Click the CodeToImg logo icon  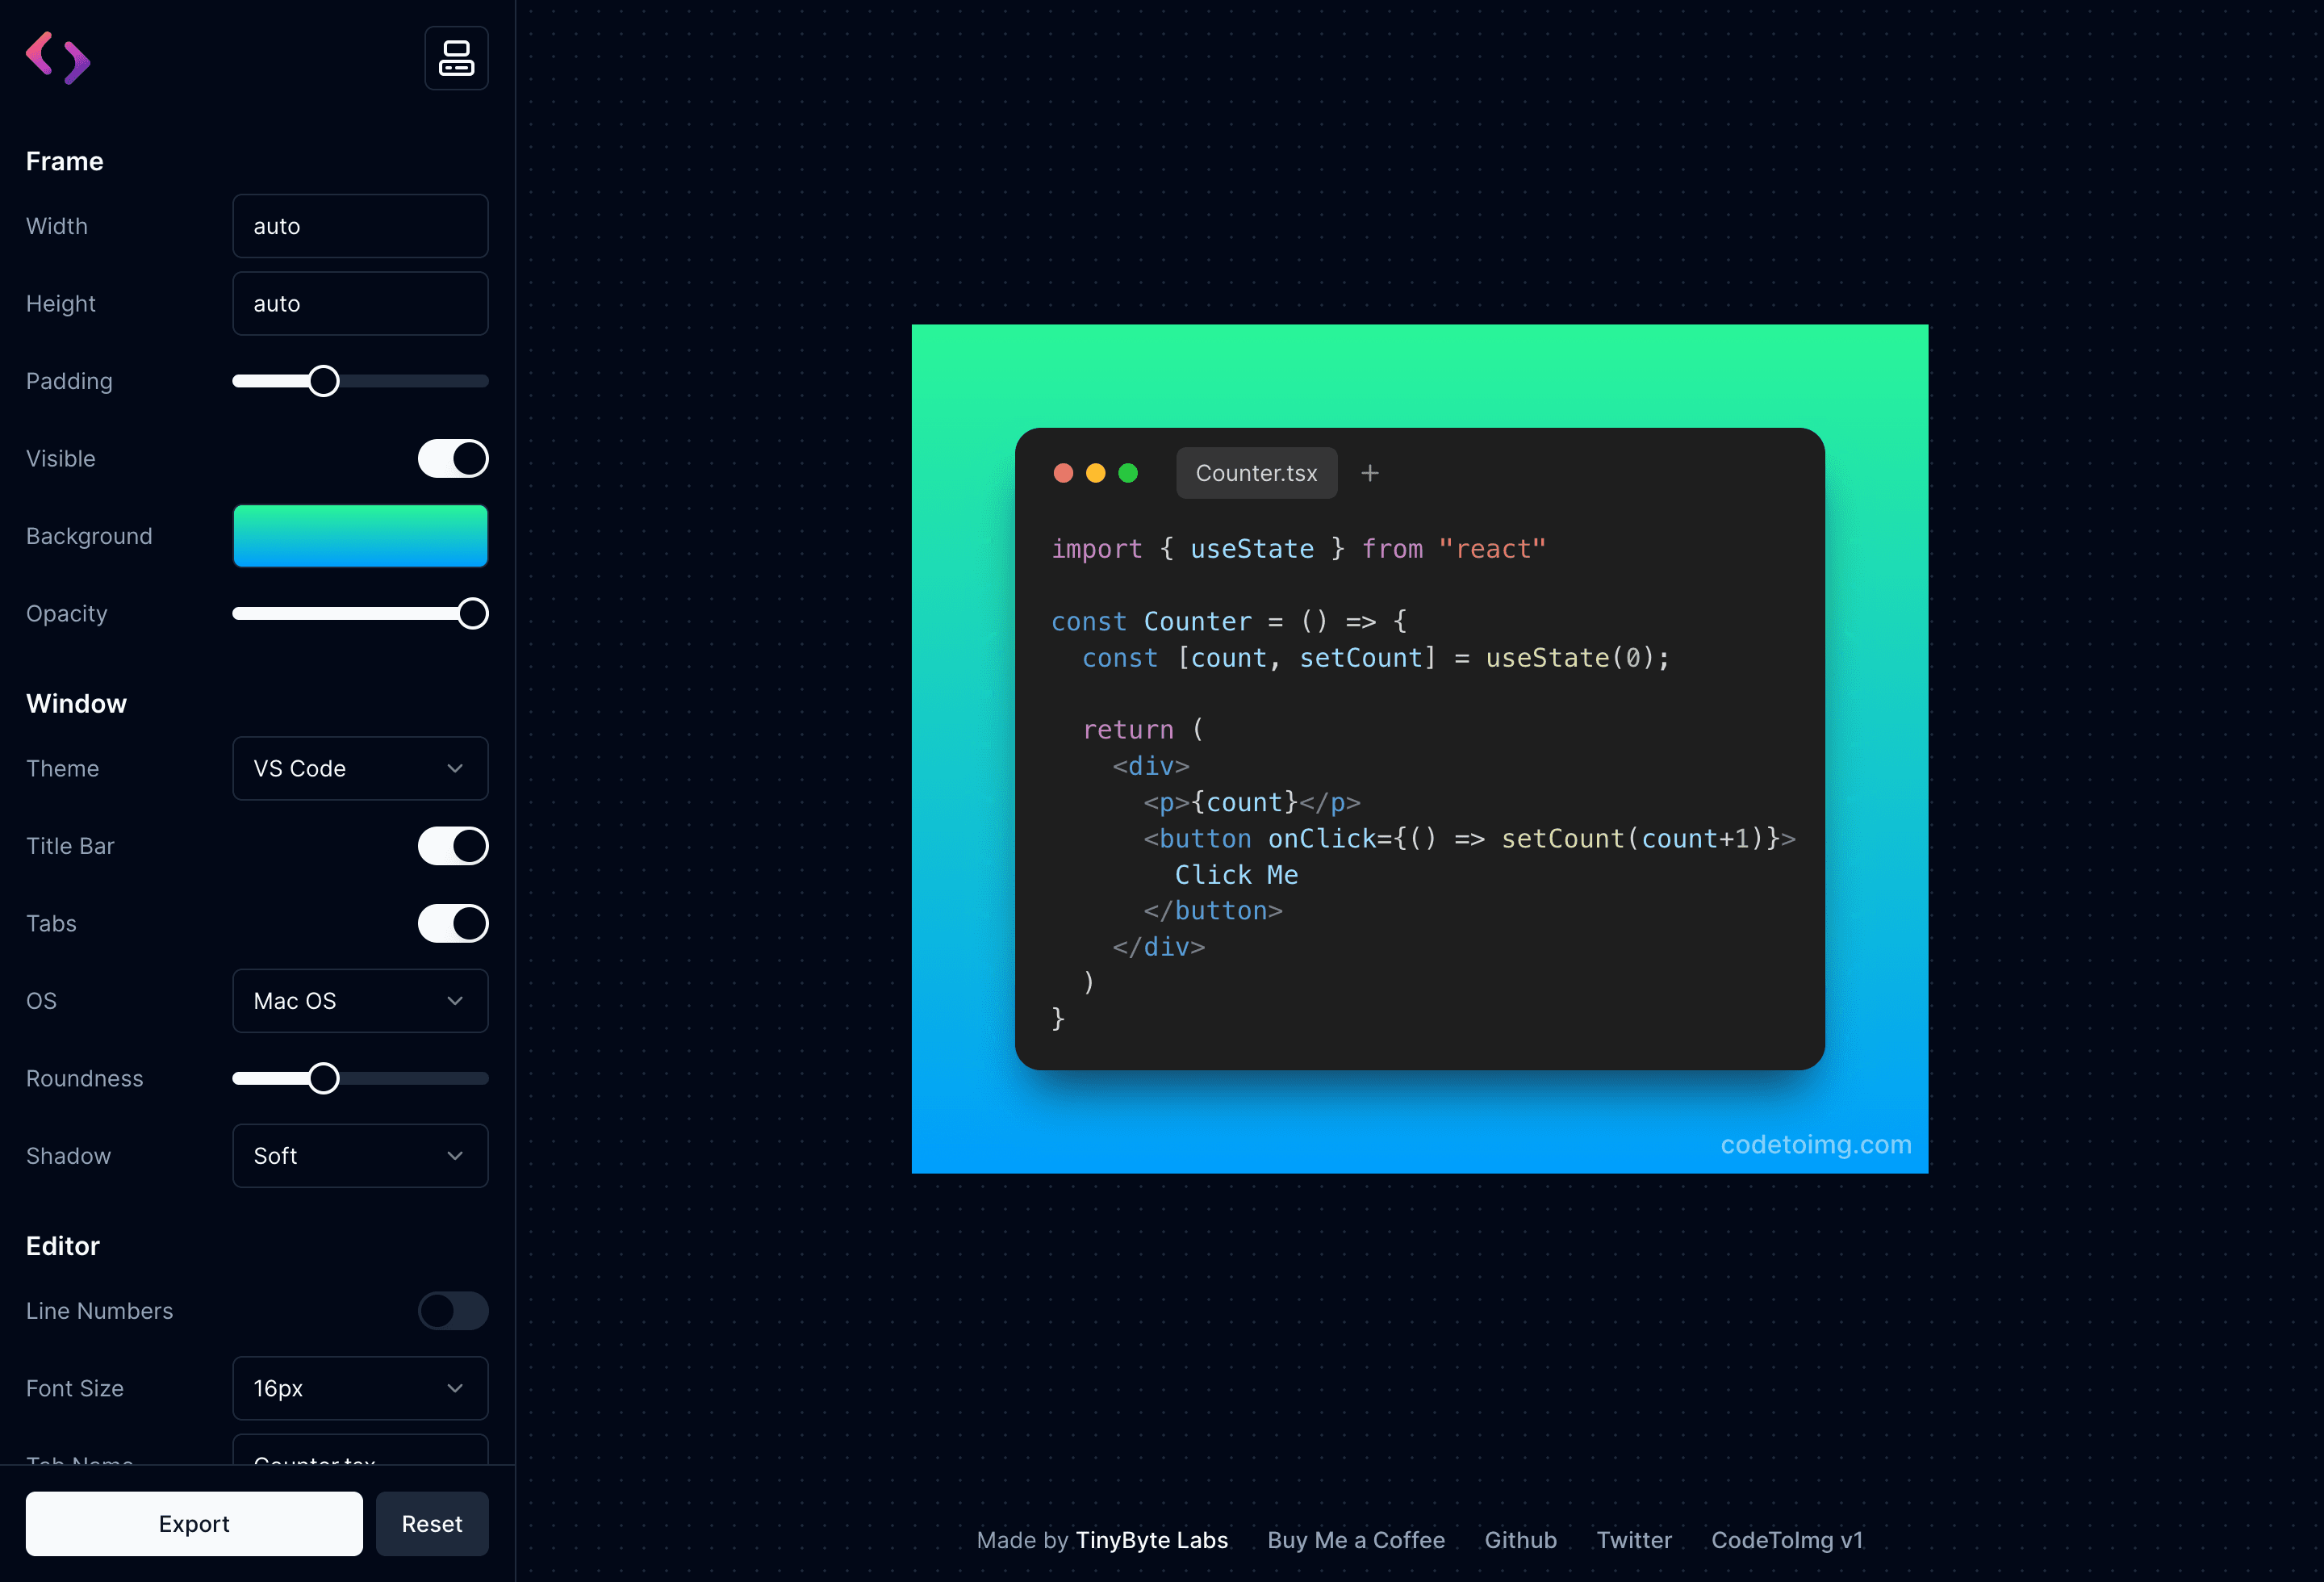pos(58,58)
